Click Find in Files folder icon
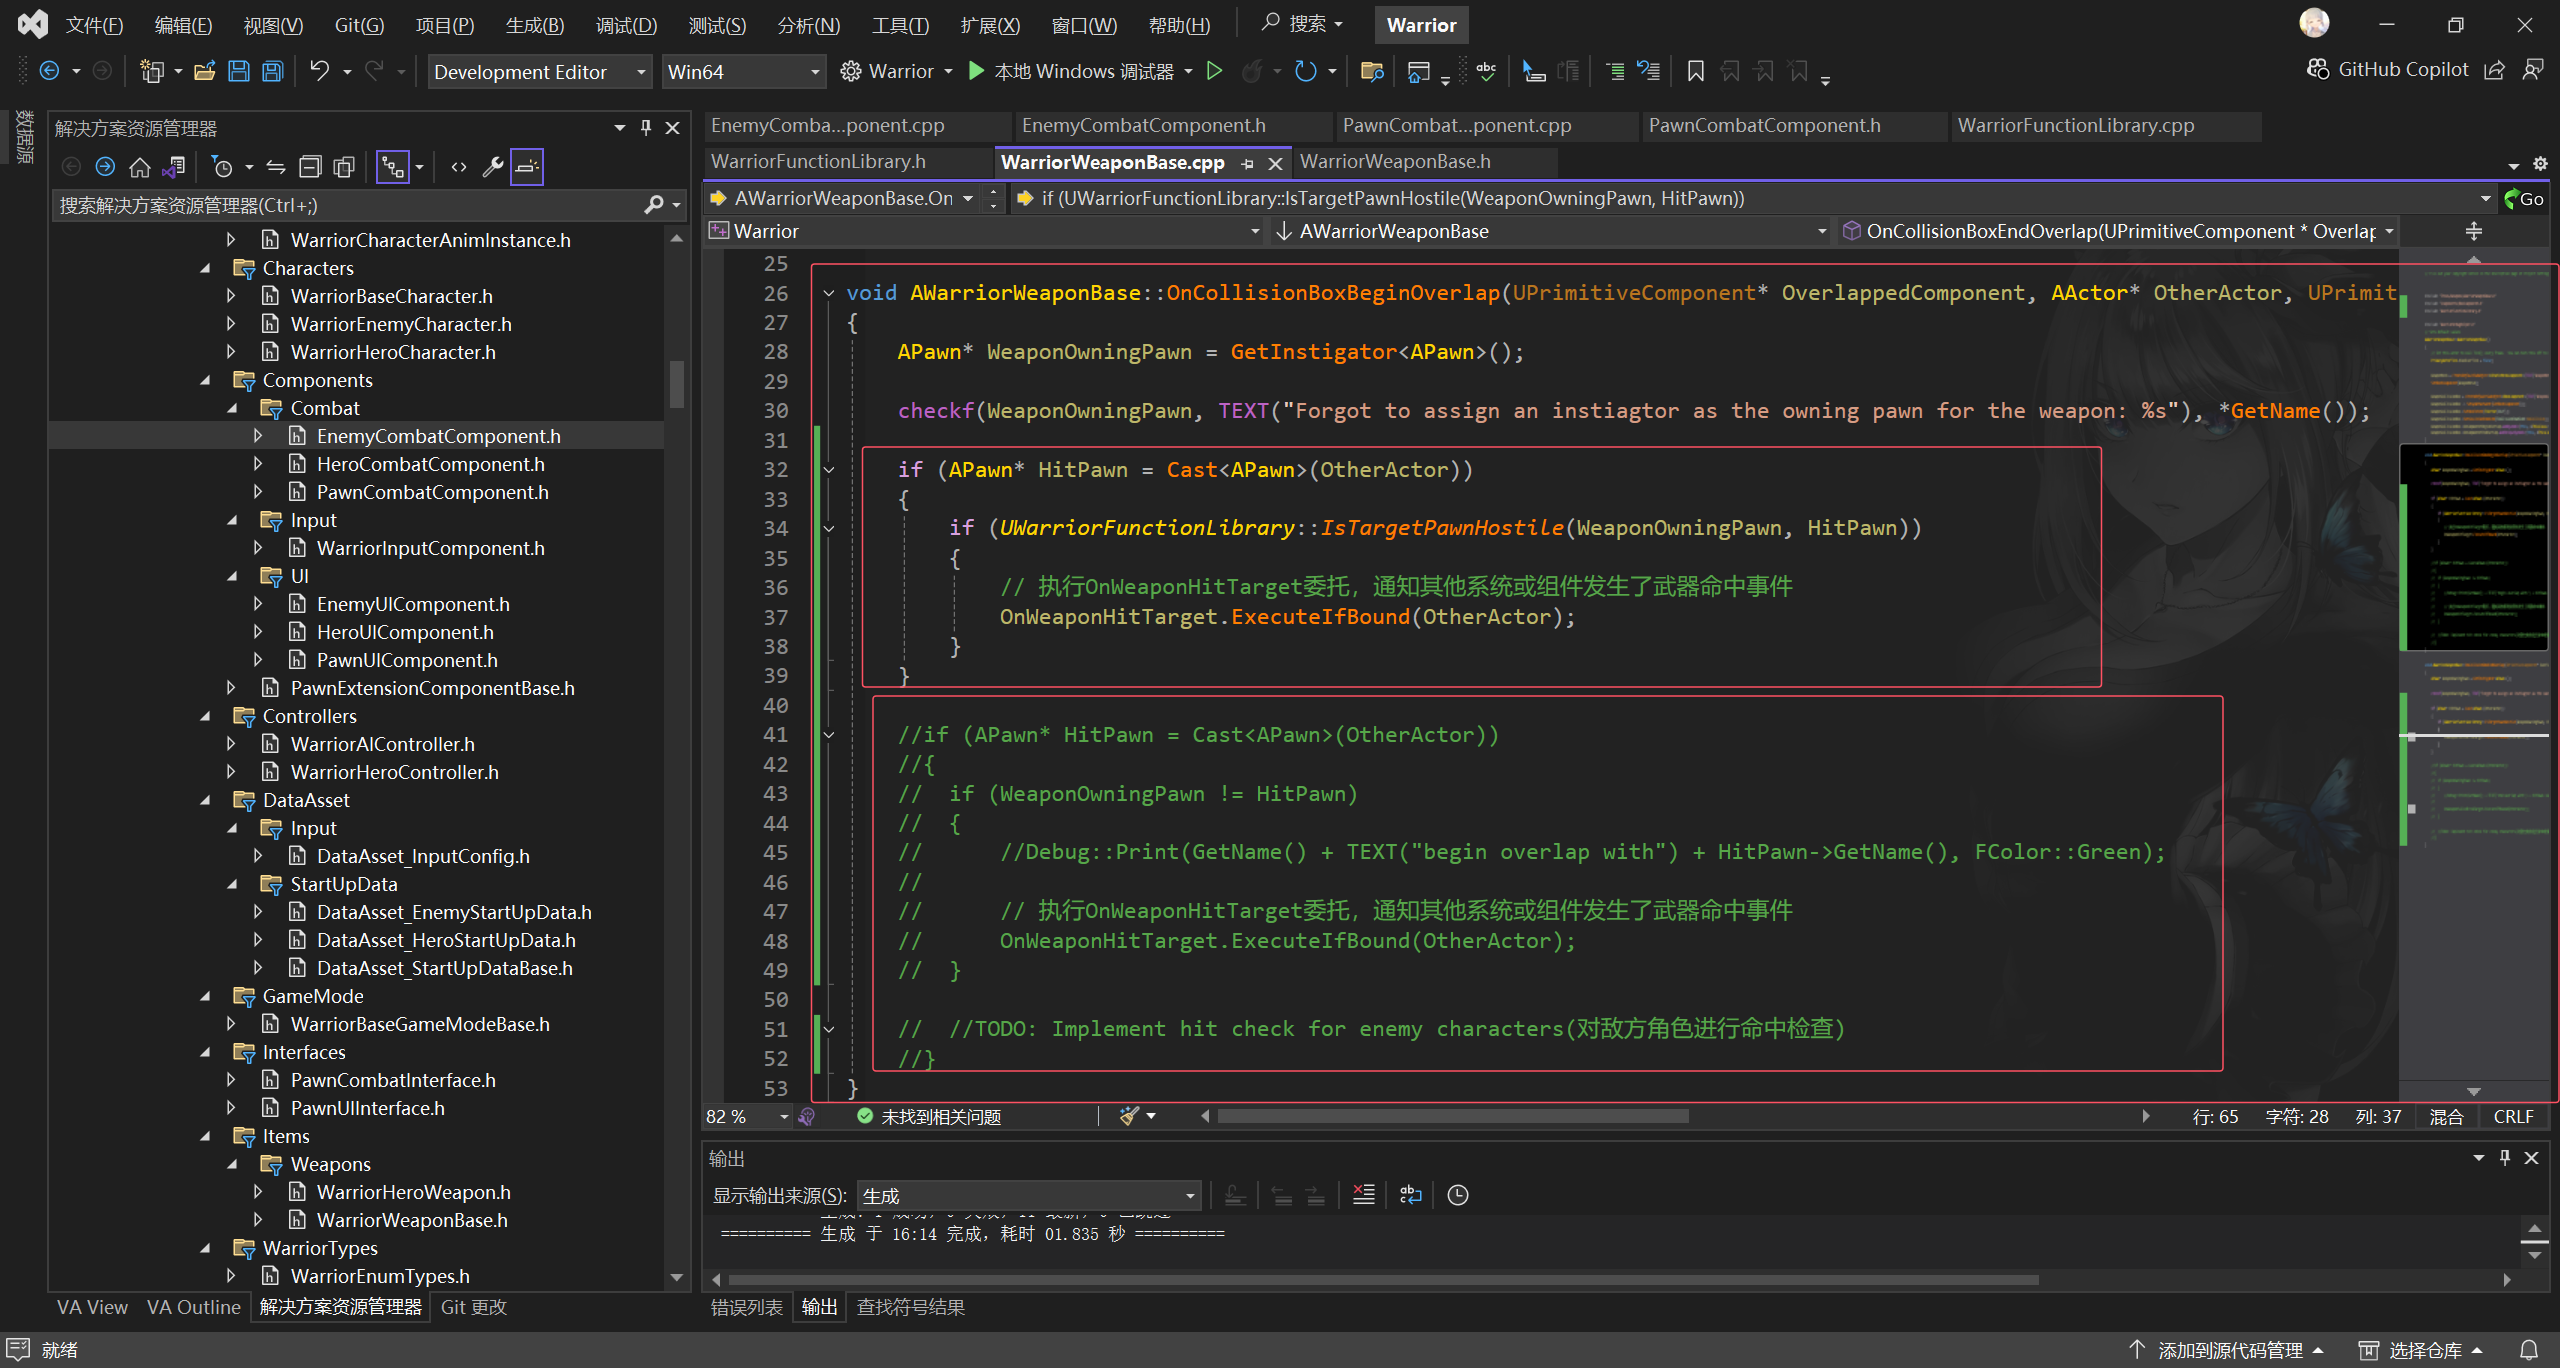The image size is (2560, 1368). point(1372,71)
